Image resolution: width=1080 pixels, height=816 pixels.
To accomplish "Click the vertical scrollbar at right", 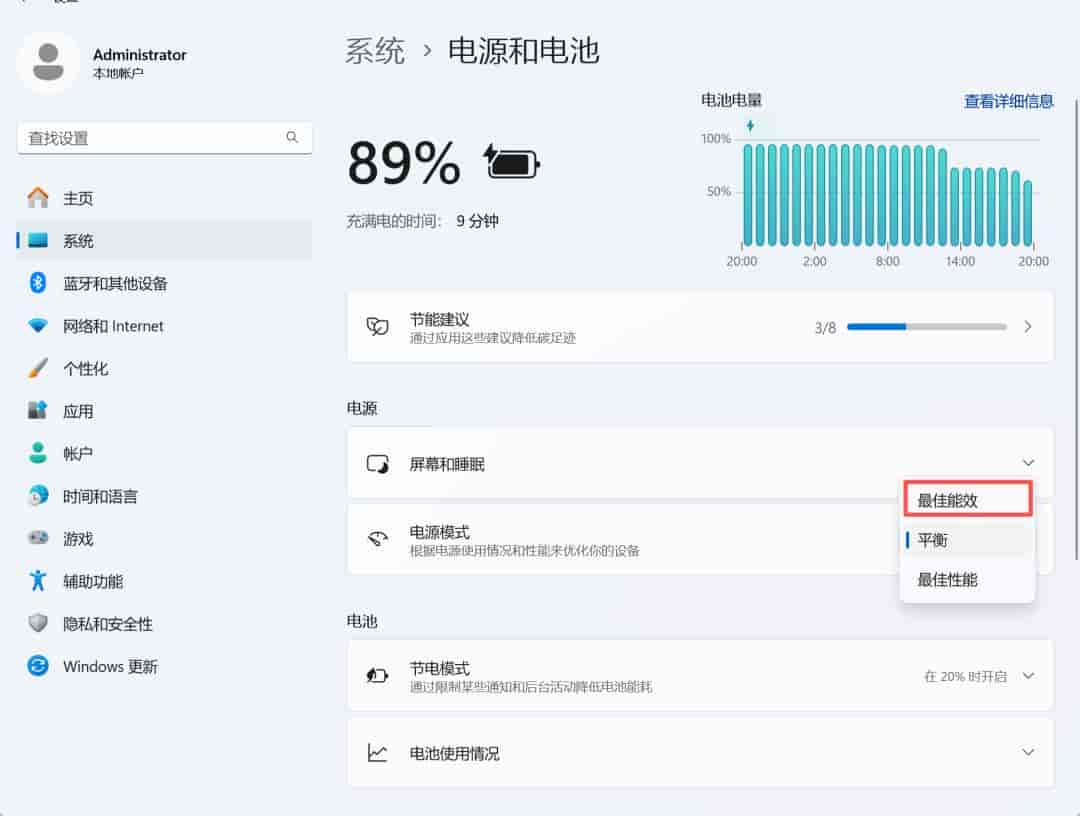I will 1076,331.
